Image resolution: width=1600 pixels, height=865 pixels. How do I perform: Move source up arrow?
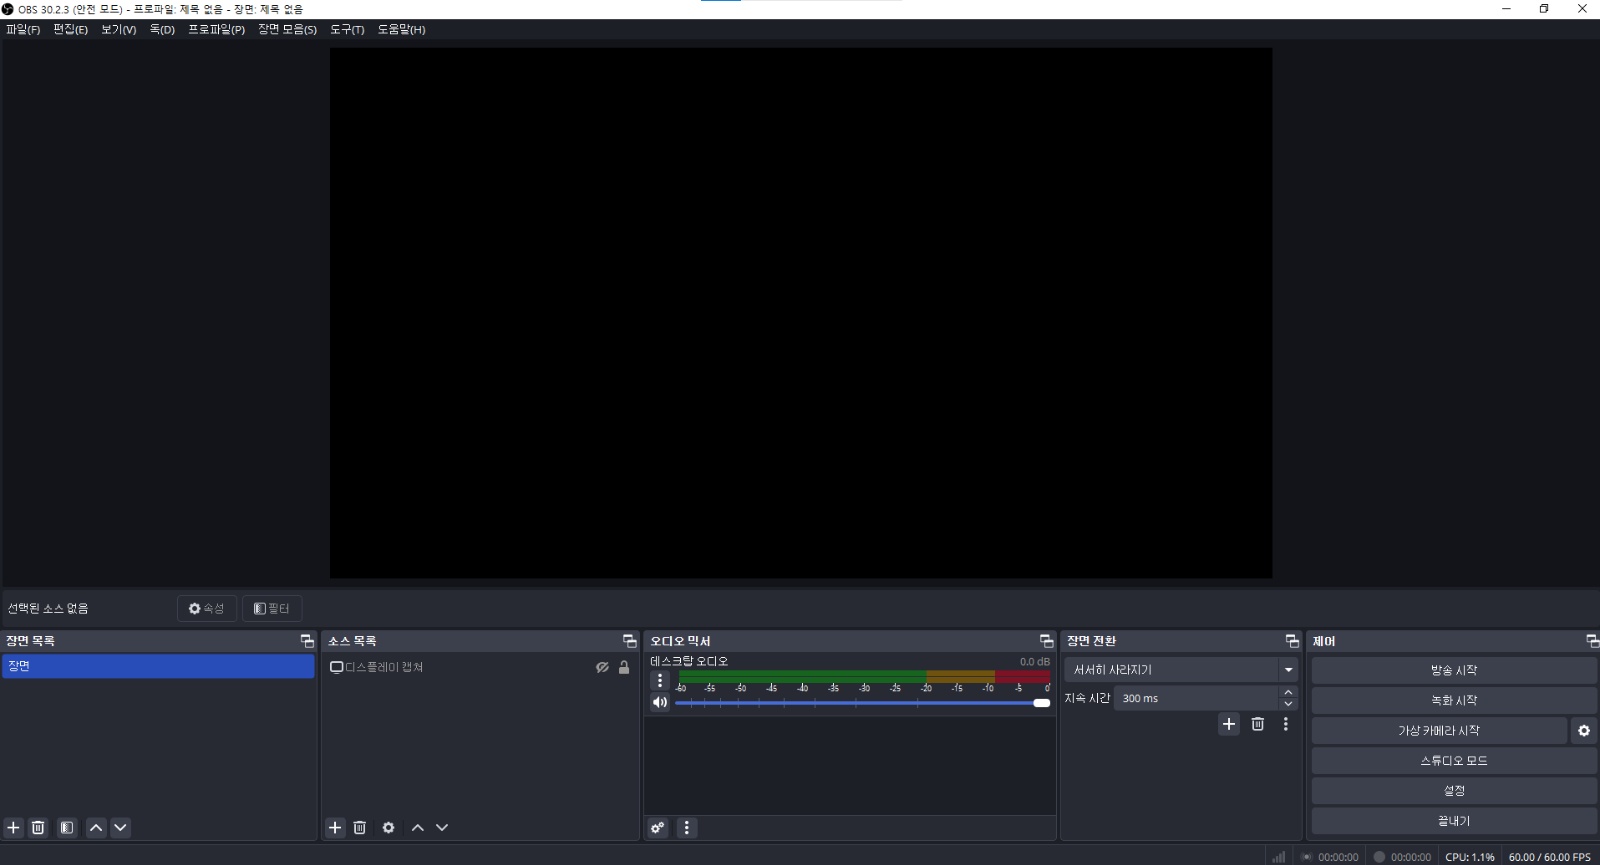point(418,828)
